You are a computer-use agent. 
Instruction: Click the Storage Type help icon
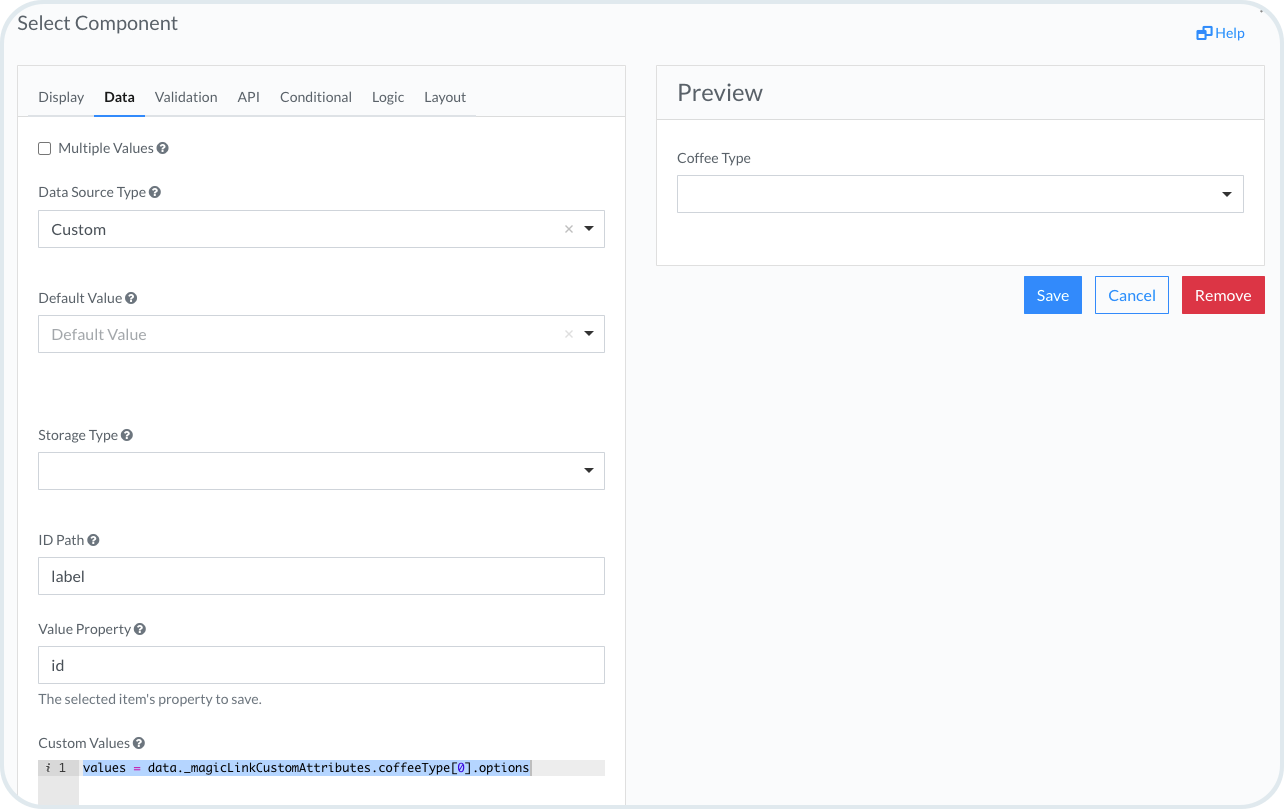click(127, 436)
